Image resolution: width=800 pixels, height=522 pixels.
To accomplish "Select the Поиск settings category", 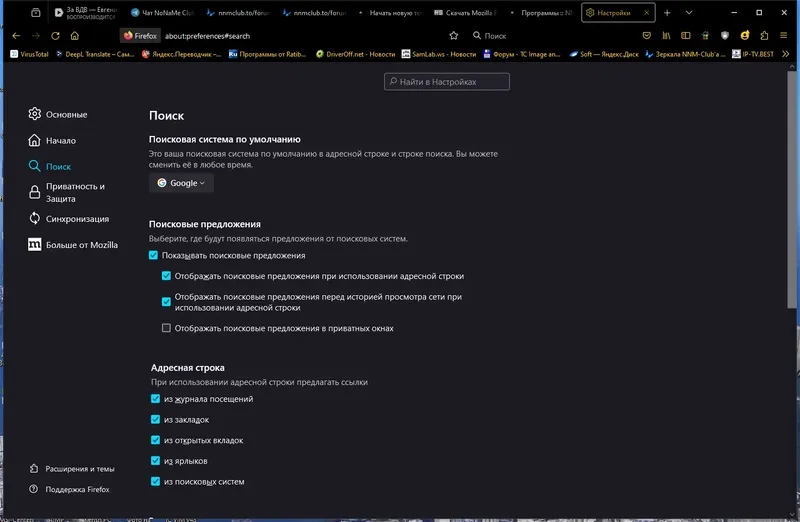I will (x=49, y=166).
